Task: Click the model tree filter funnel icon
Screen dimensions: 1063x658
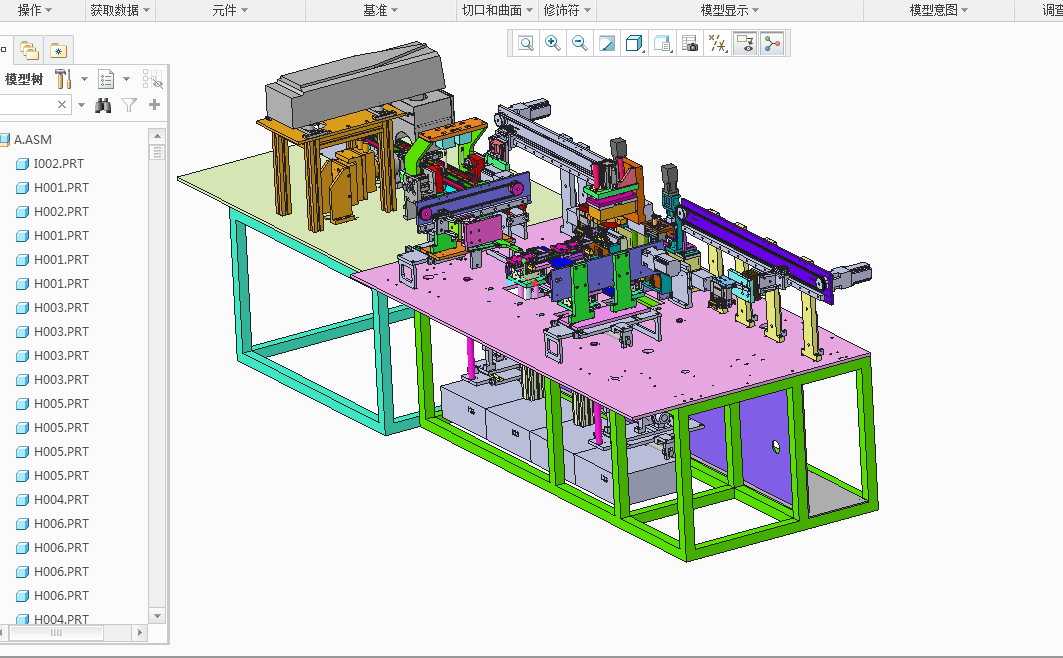Action: (x=129, y=104)
